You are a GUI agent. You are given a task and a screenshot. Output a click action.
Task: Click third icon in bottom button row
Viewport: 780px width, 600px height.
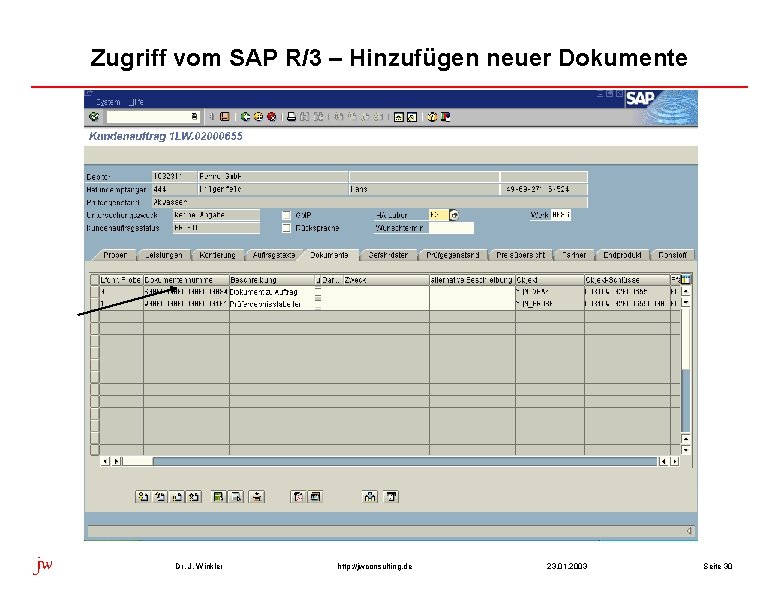point(177,497)
